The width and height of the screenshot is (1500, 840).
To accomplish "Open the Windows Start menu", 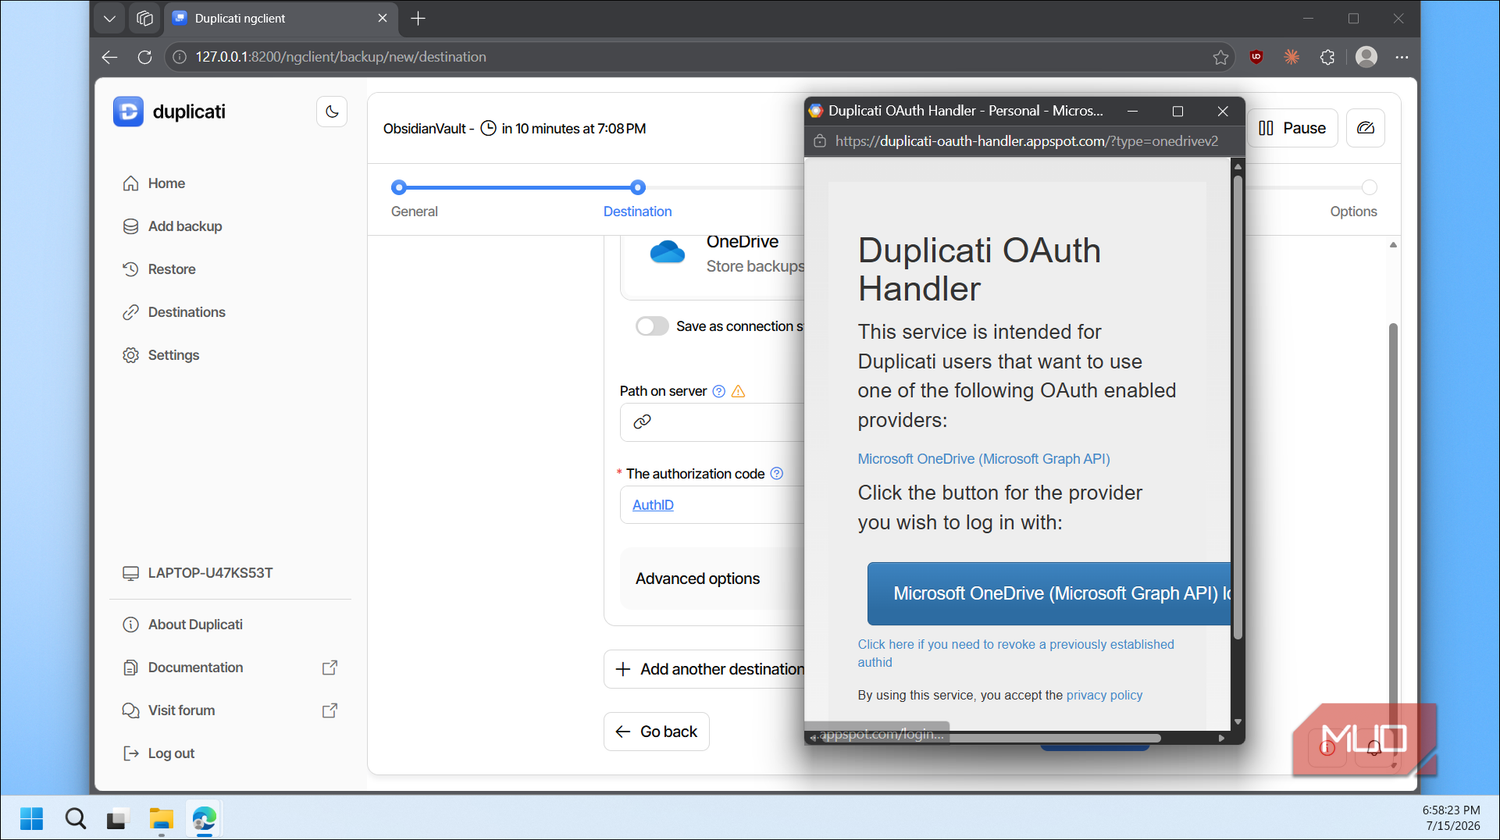I will pyautogui.click(x=32, y=819).
